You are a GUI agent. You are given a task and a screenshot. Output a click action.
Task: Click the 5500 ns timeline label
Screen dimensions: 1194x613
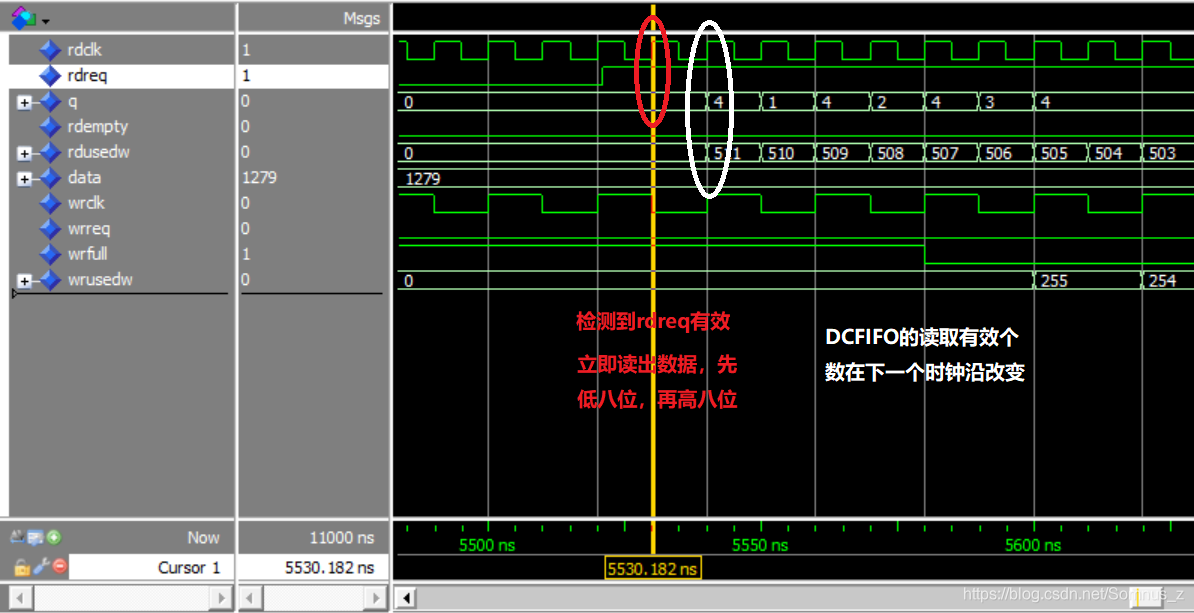click(487, 545)
